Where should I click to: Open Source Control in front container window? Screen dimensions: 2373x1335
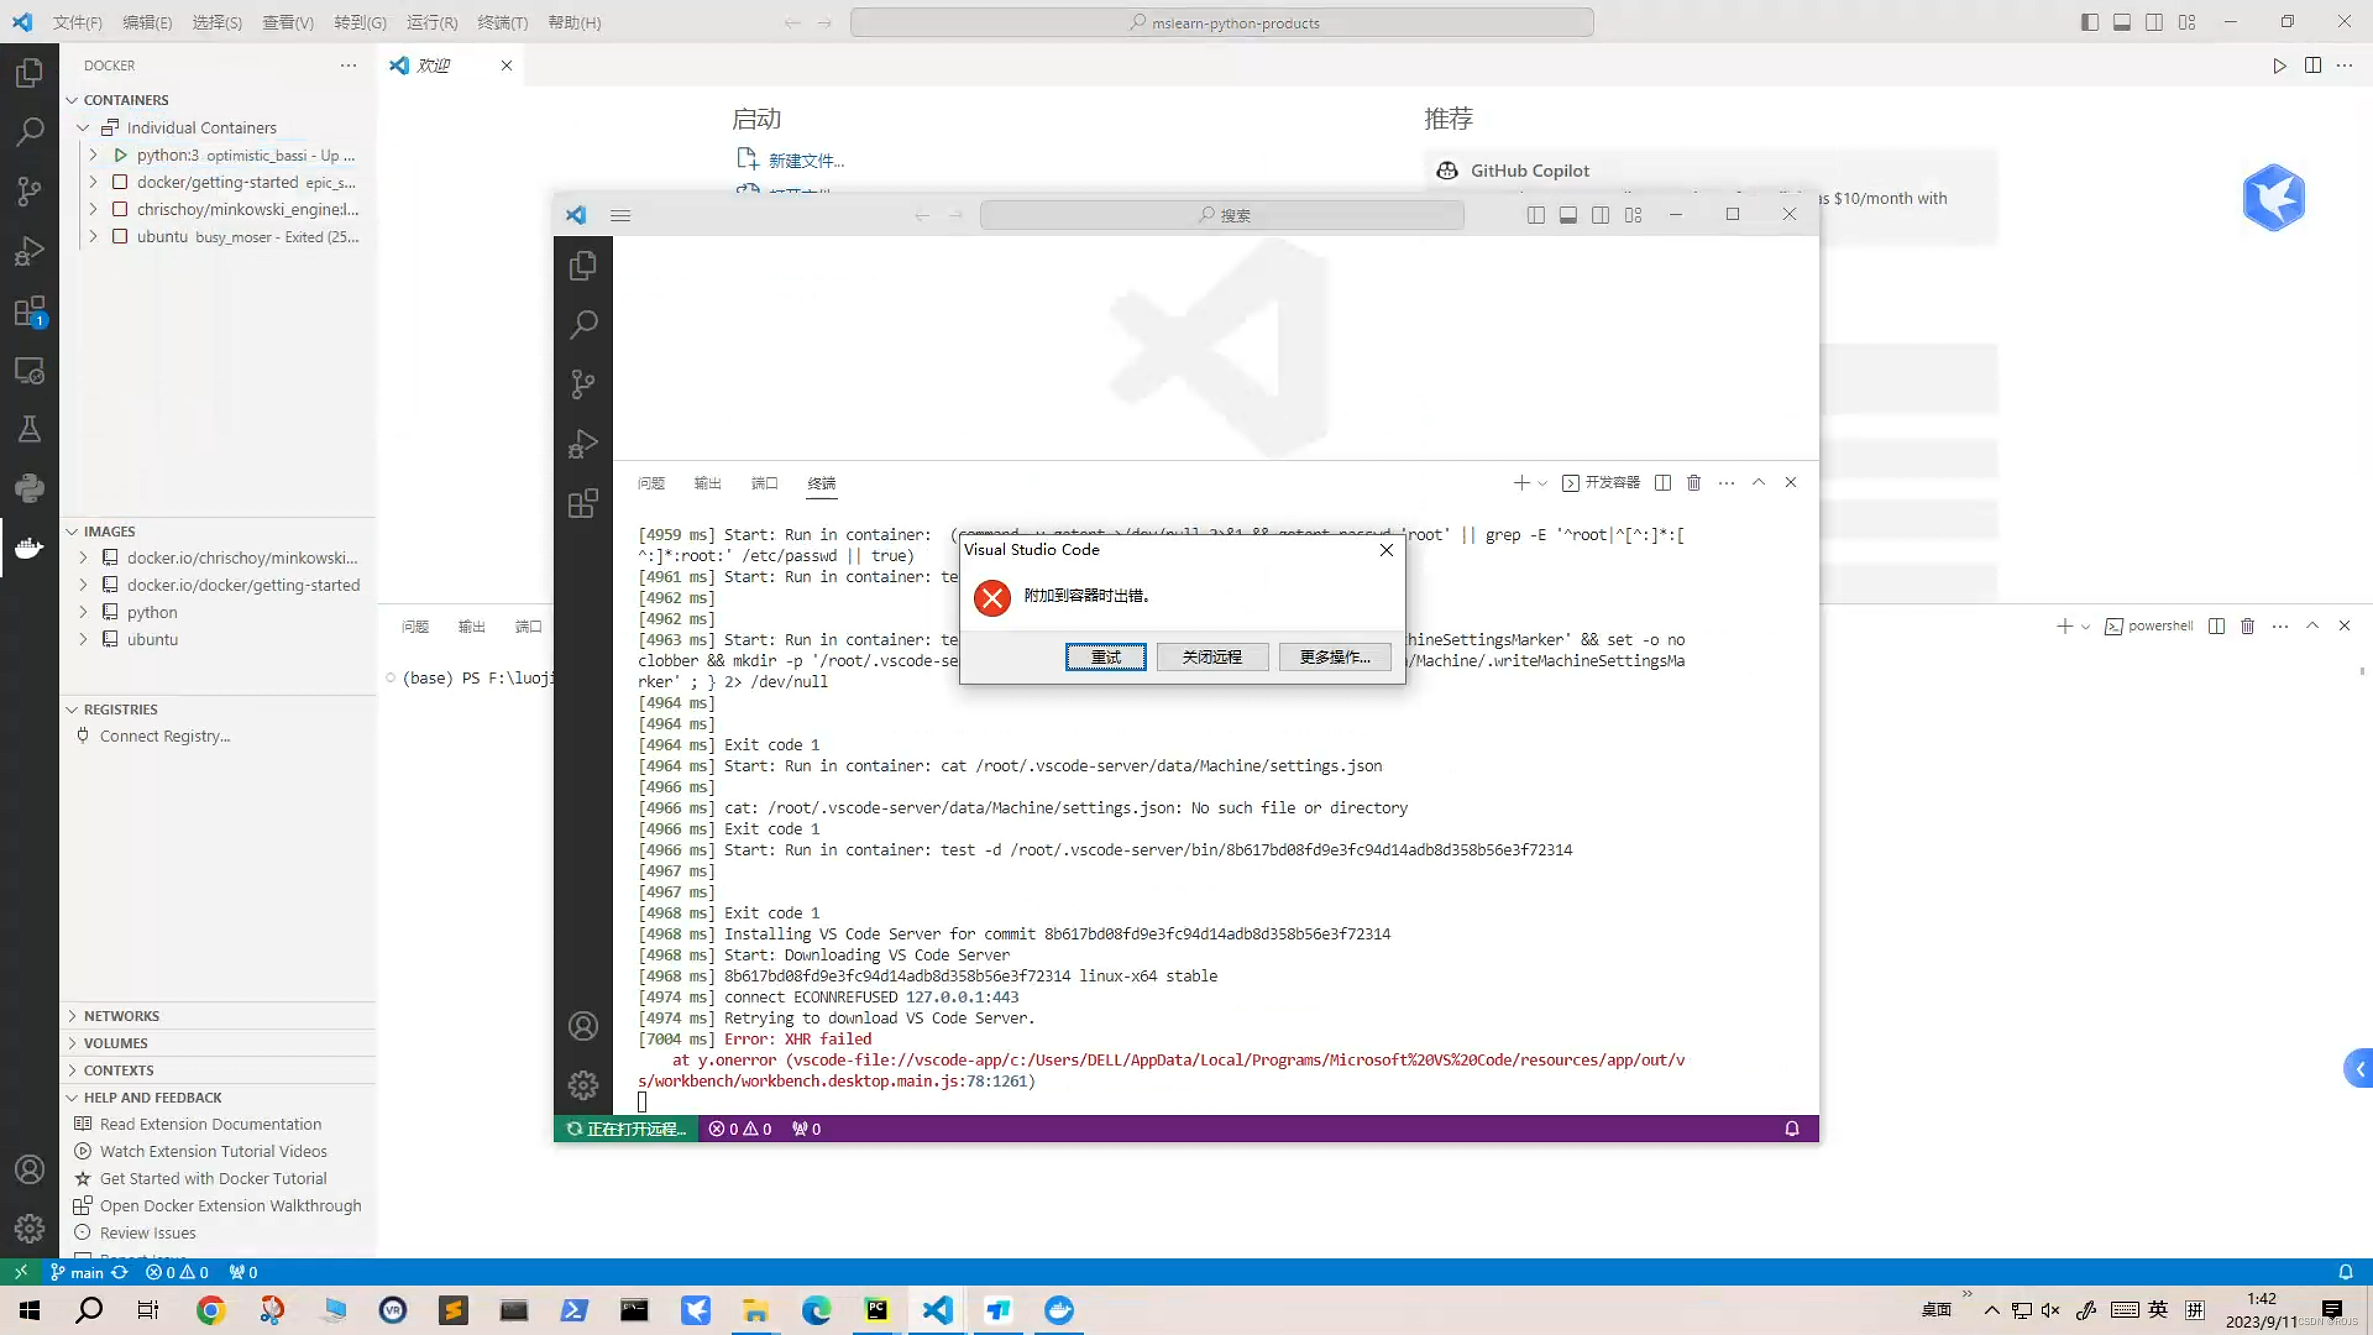pos(583,384)
